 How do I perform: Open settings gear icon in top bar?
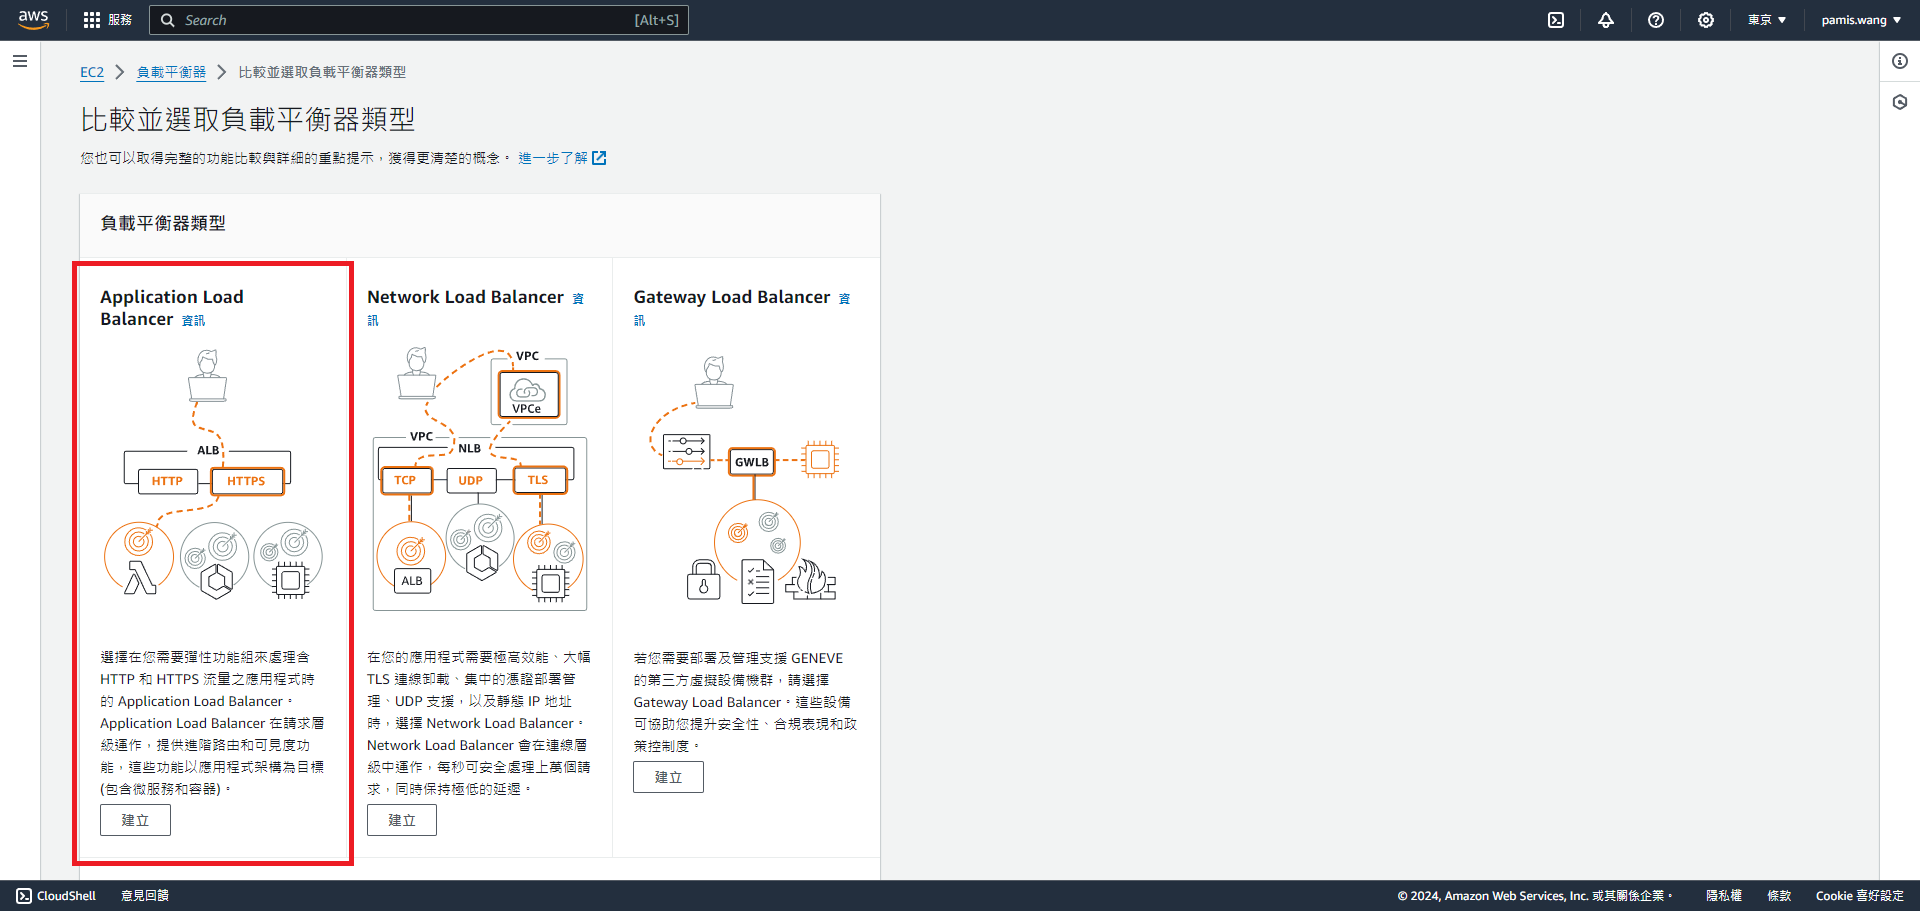(x=1706, y=20)
